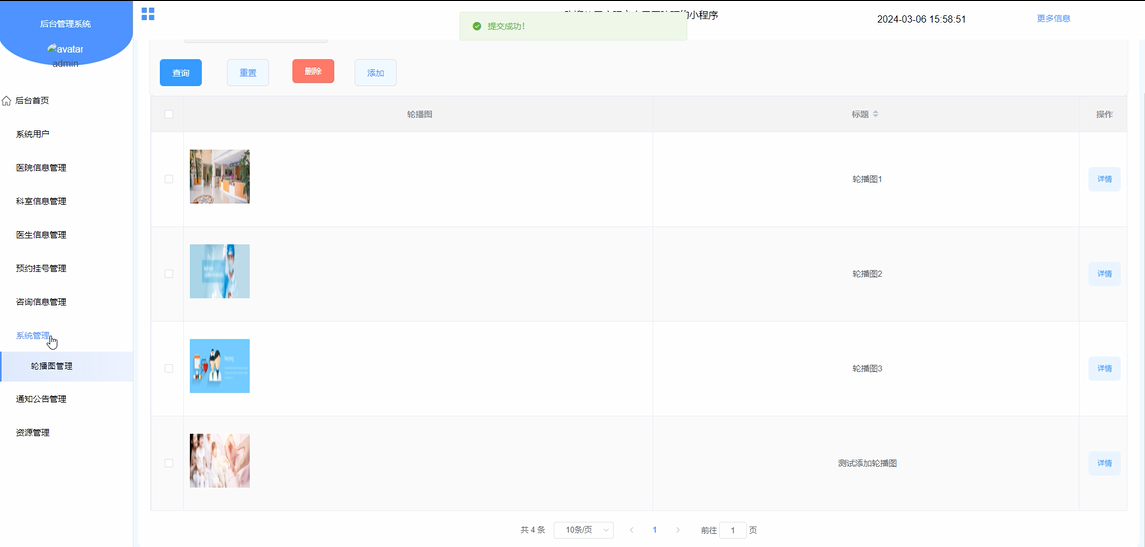This screenshot has height=547, width=1145.
Task: Select 轮播图管理 submenu item
Action: (x=66, y=367)
